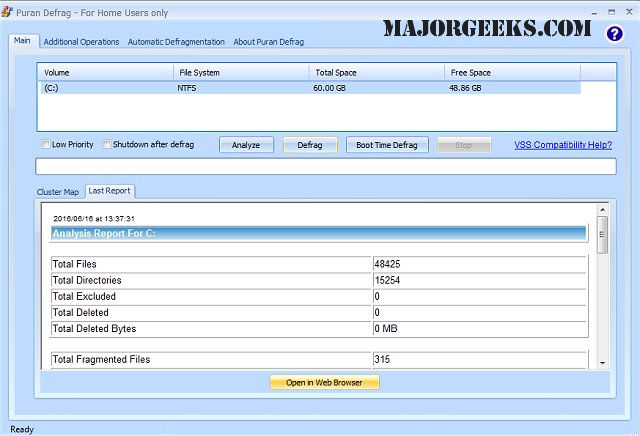Open help via the blue question mark icon
Image resolution: width=640 pixels, height=436 pixels.
tap(614, 33)
